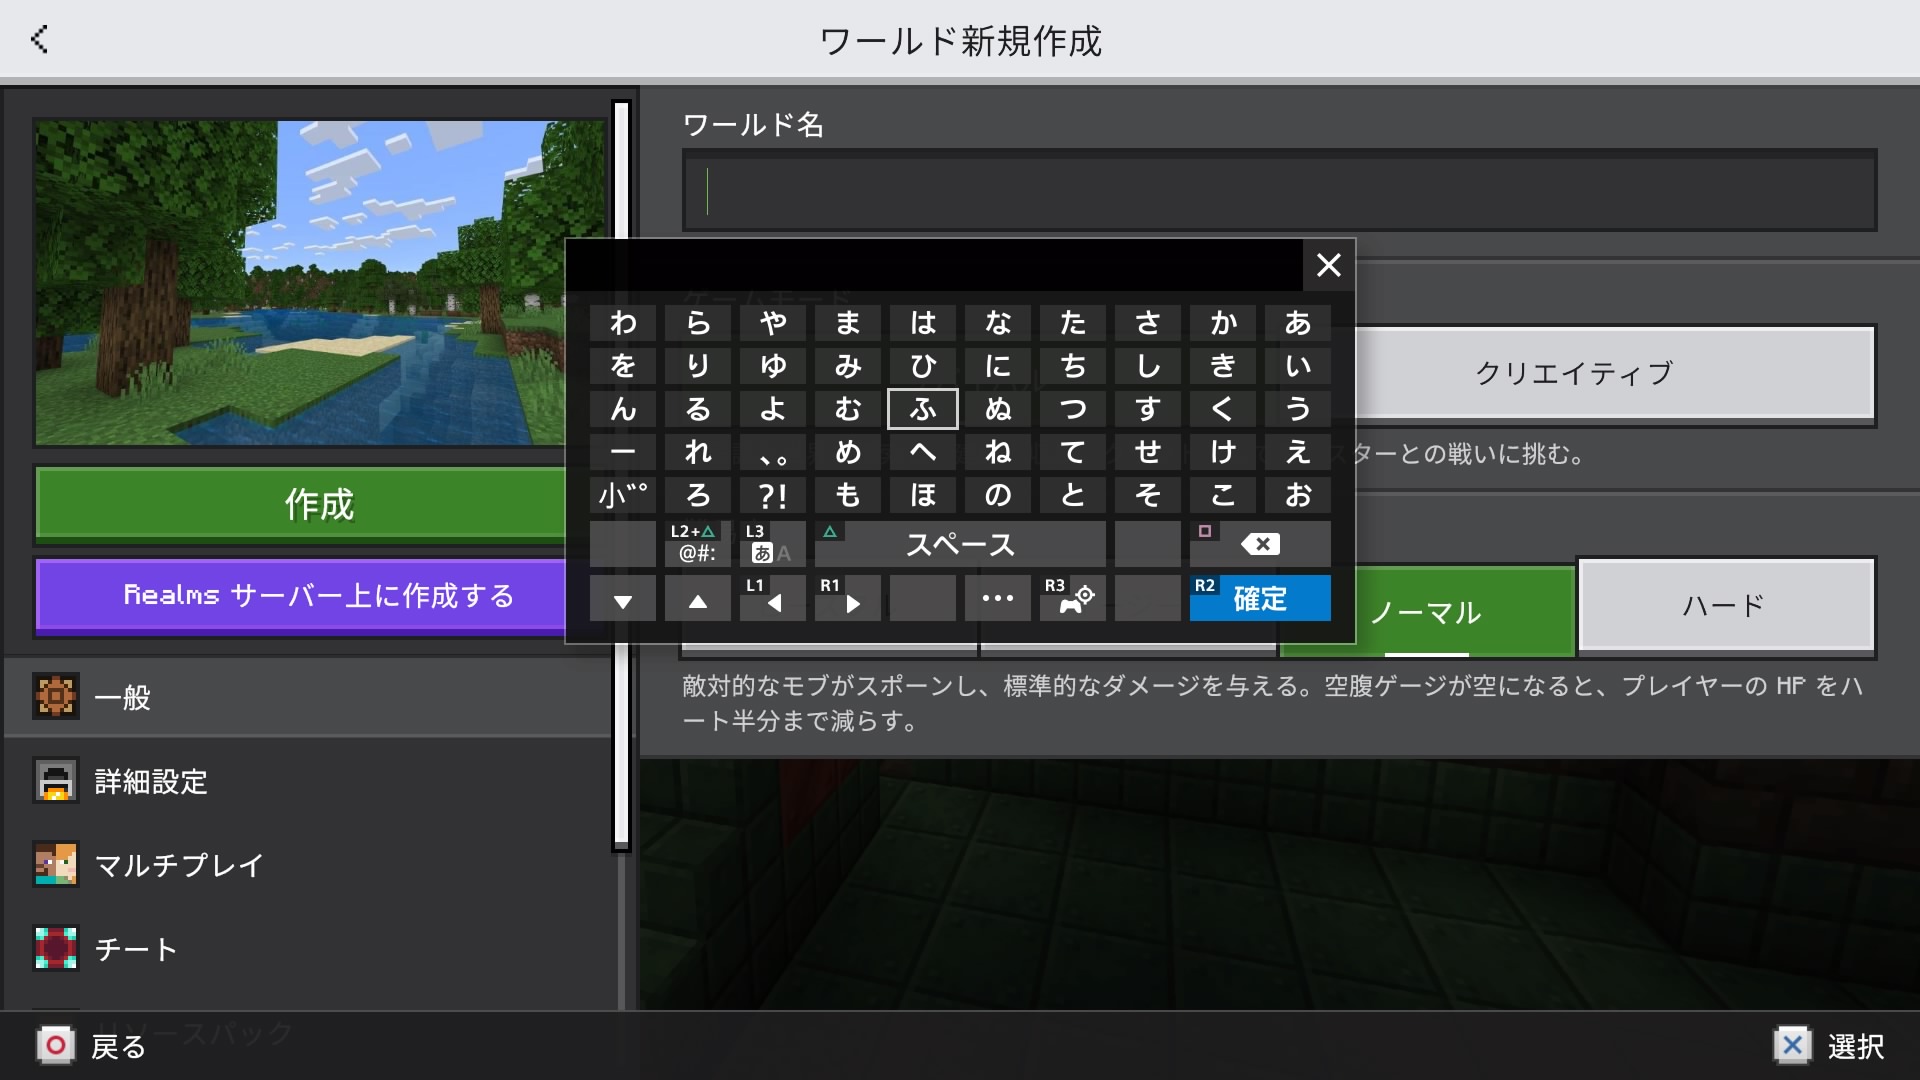Hit the 確定 confirm key

coord(1260,598)
